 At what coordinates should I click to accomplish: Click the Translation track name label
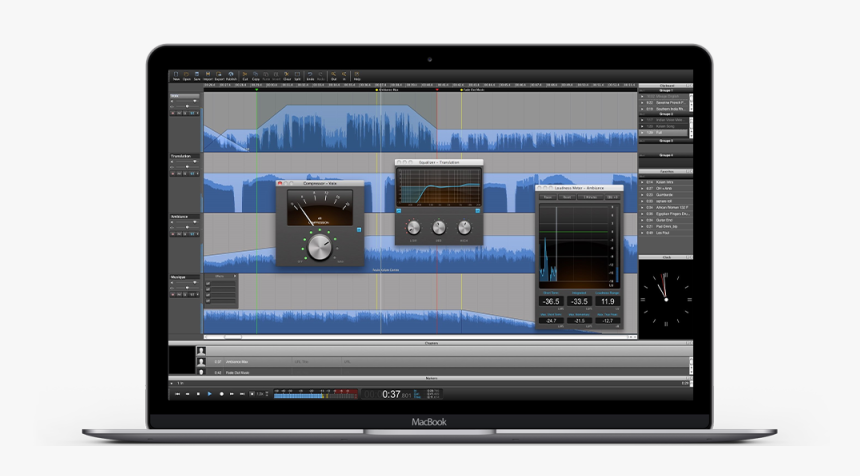(185, 156)
